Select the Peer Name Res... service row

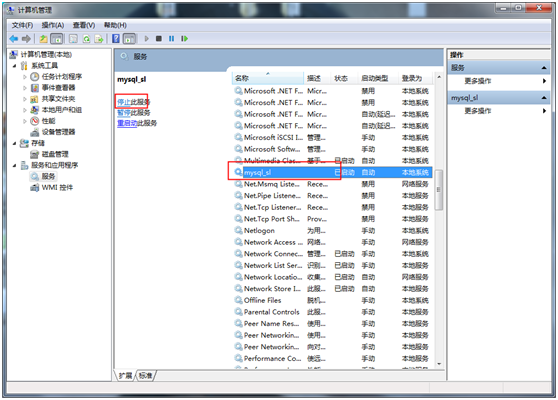coord(333,323)
